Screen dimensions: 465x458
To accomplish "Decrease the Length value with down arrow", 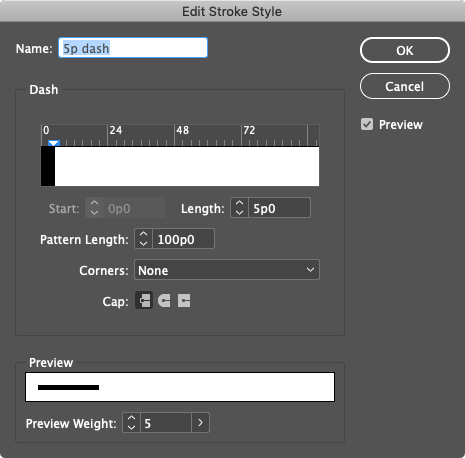I will (239, 212).
